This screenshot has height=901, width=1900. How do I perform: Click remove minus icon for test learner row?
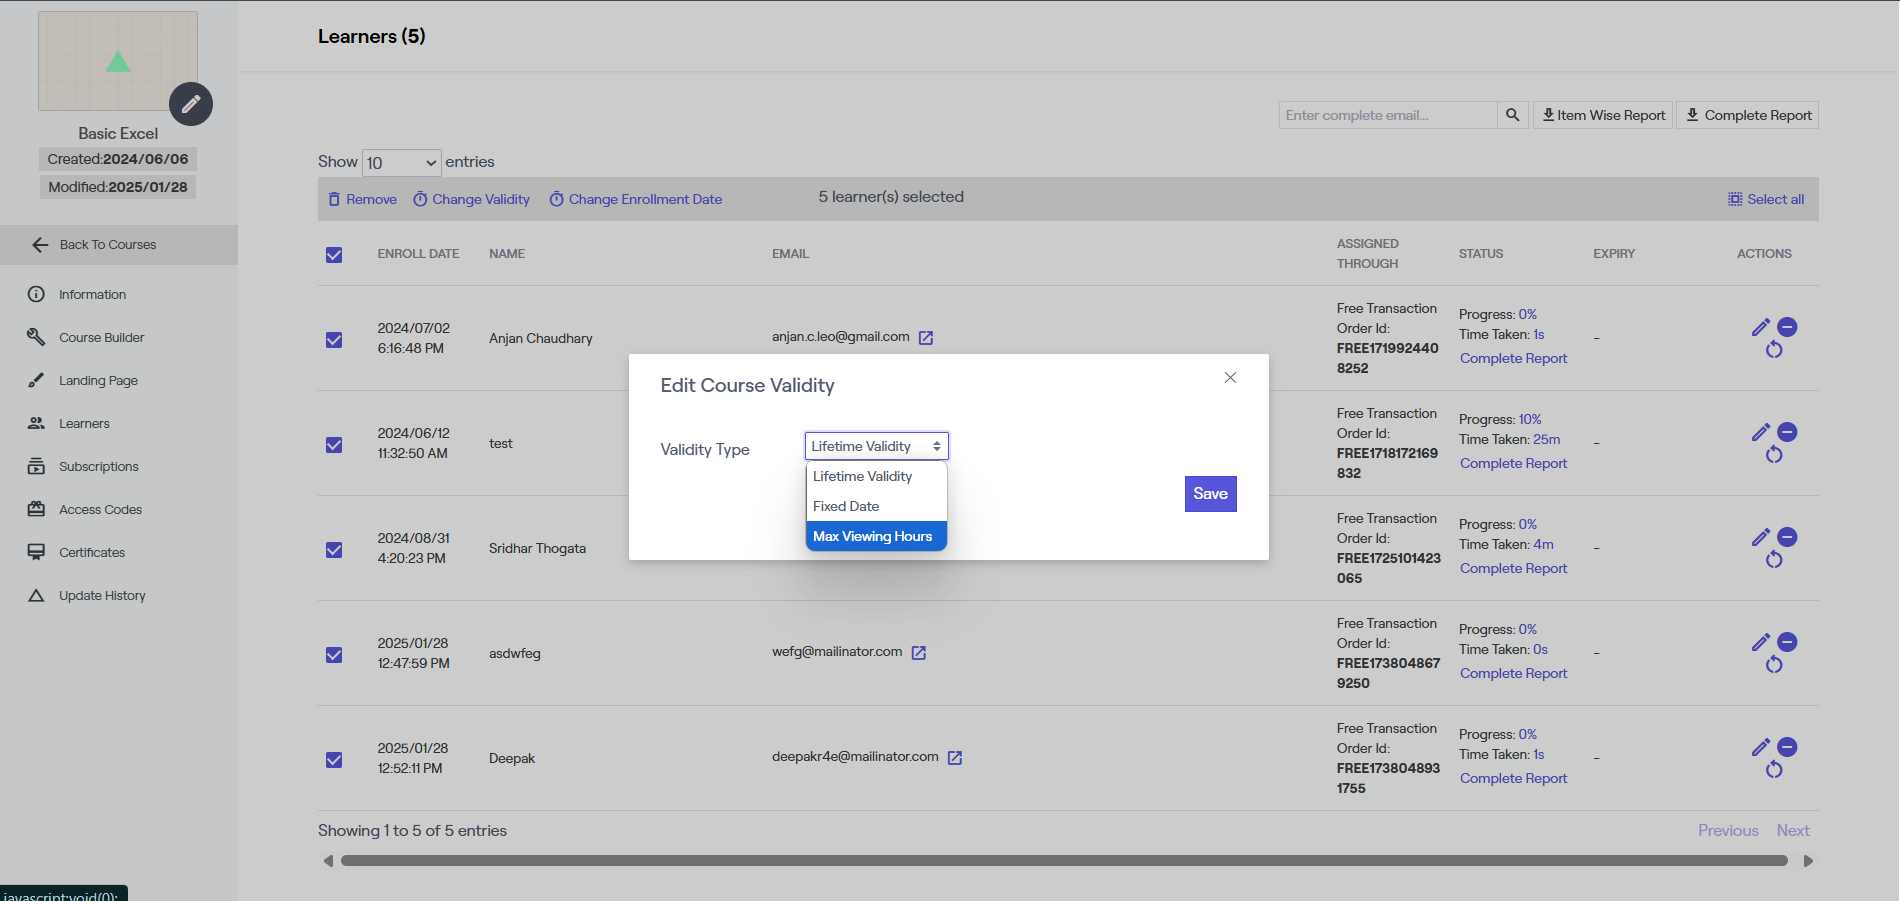[1788, 432]
